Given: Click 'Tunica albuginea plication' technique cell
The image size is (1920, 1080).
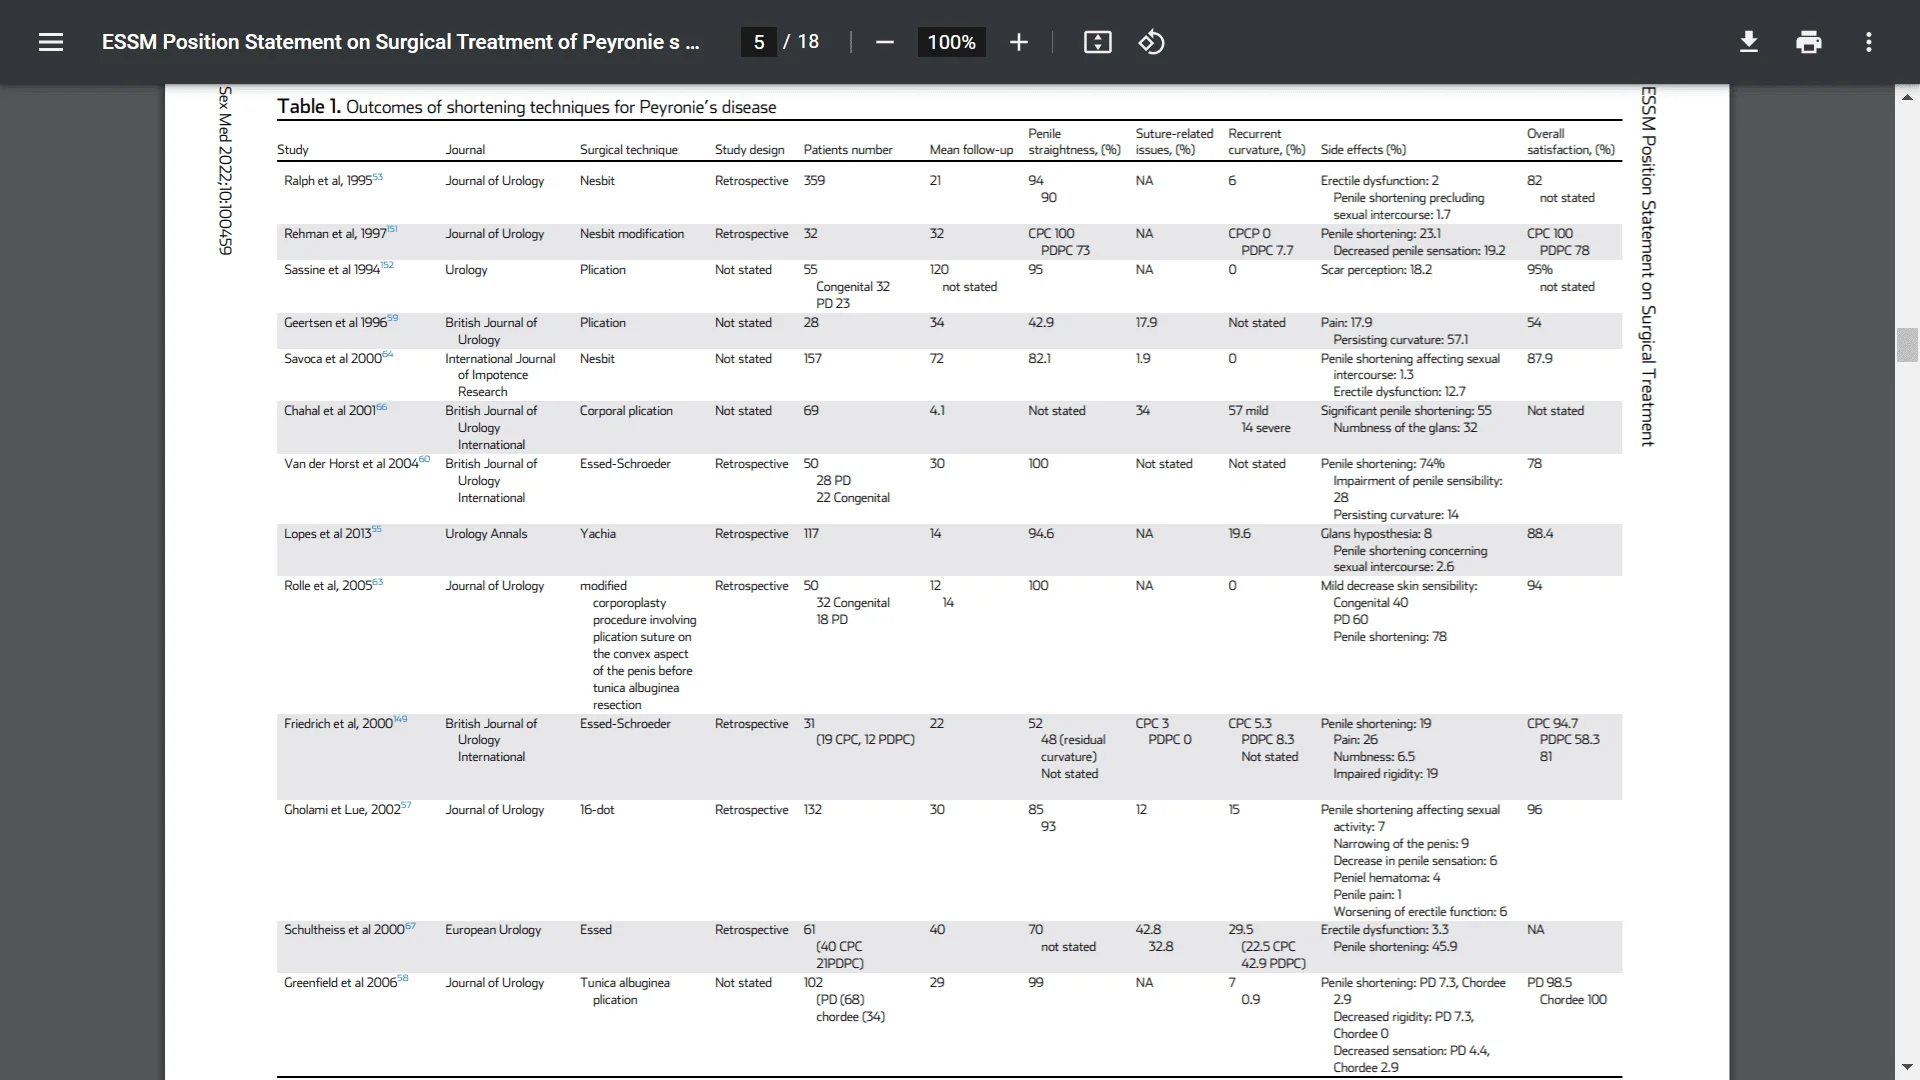Looking at the screenshot, I should pos(625,991).
